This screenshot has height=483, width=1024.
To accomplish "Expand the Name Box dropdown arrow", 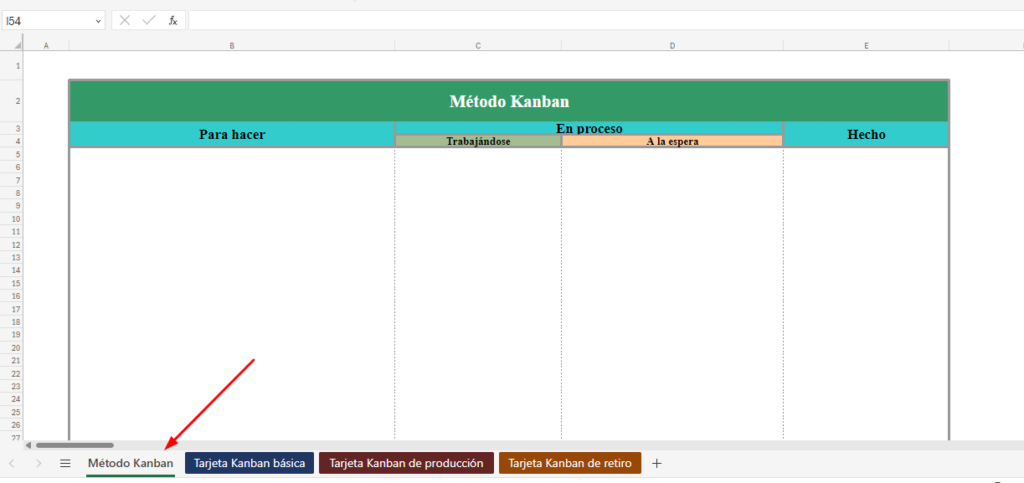I will click(97, 20).
